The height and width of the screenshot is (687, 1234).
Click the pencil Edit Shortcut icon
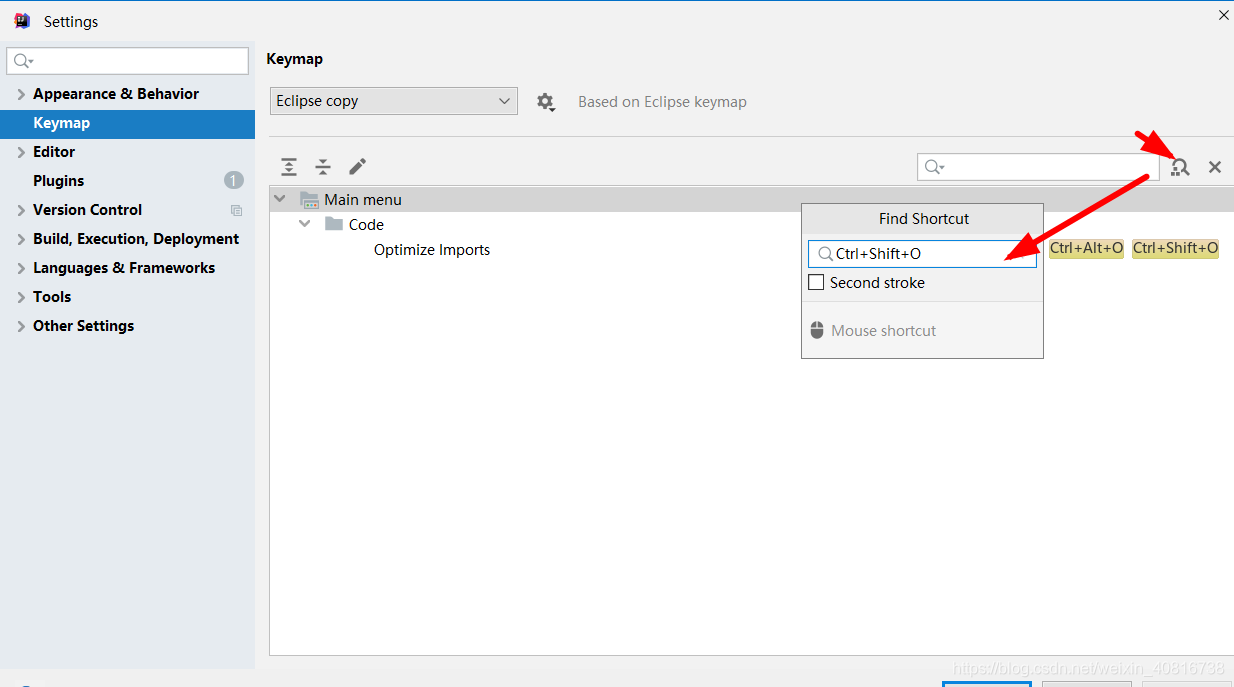point(357,167)
